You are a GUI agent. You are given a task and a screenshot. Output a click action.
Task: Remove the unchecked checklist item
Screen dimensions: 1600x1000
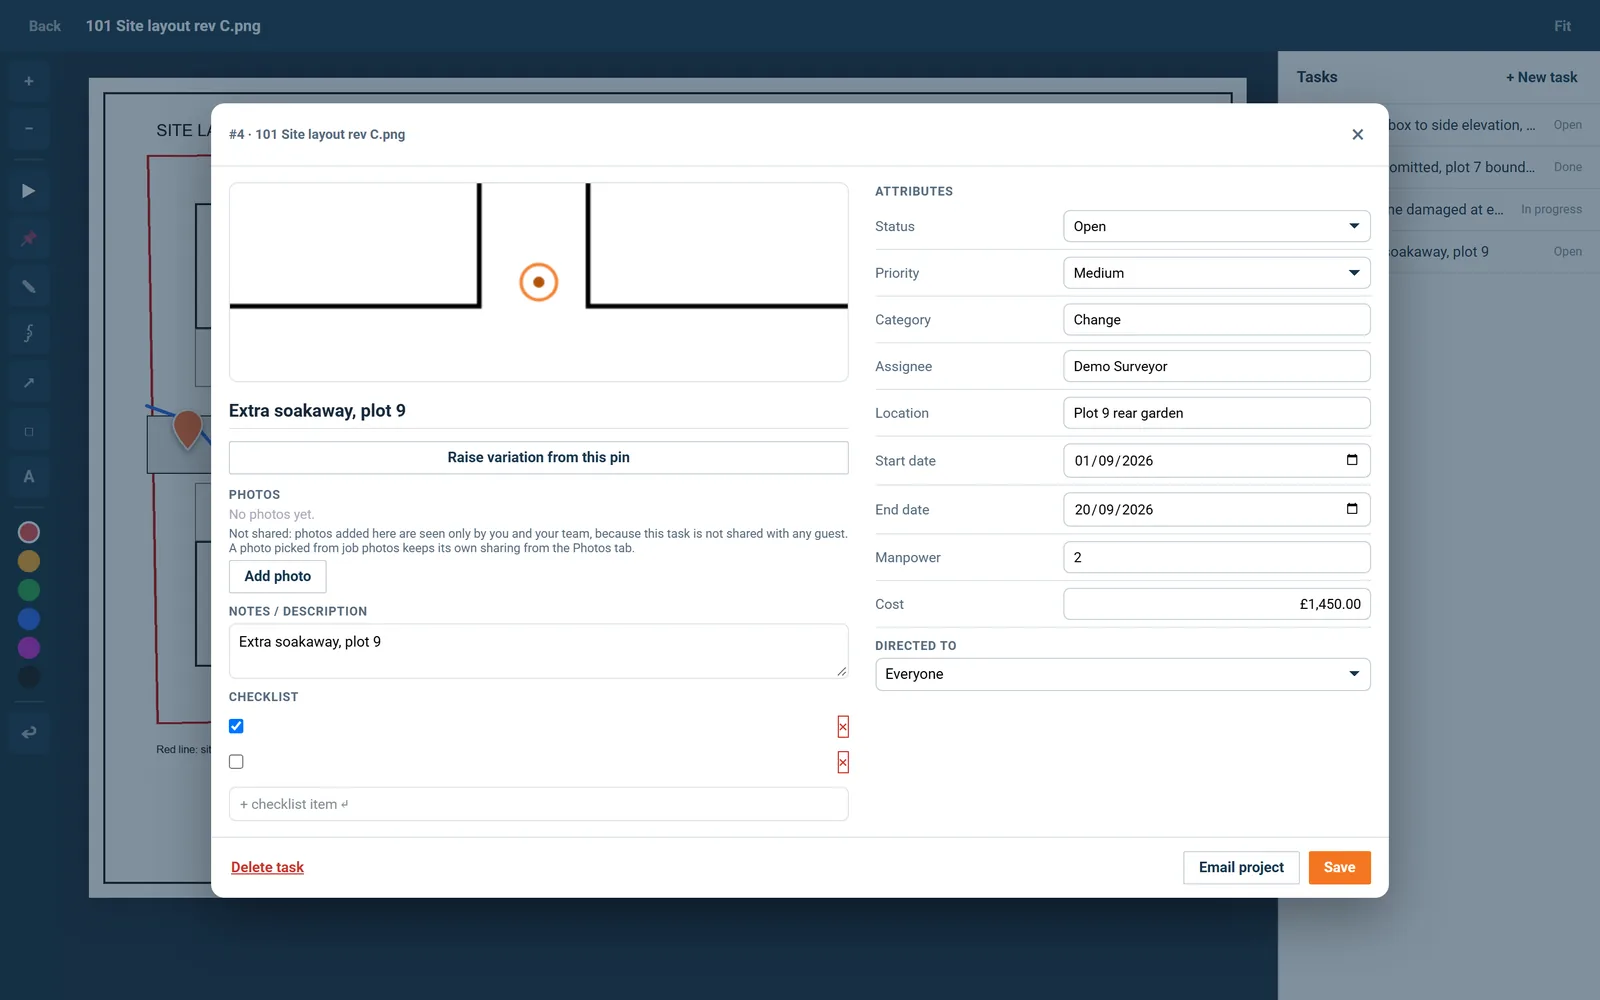pos(843,763)
